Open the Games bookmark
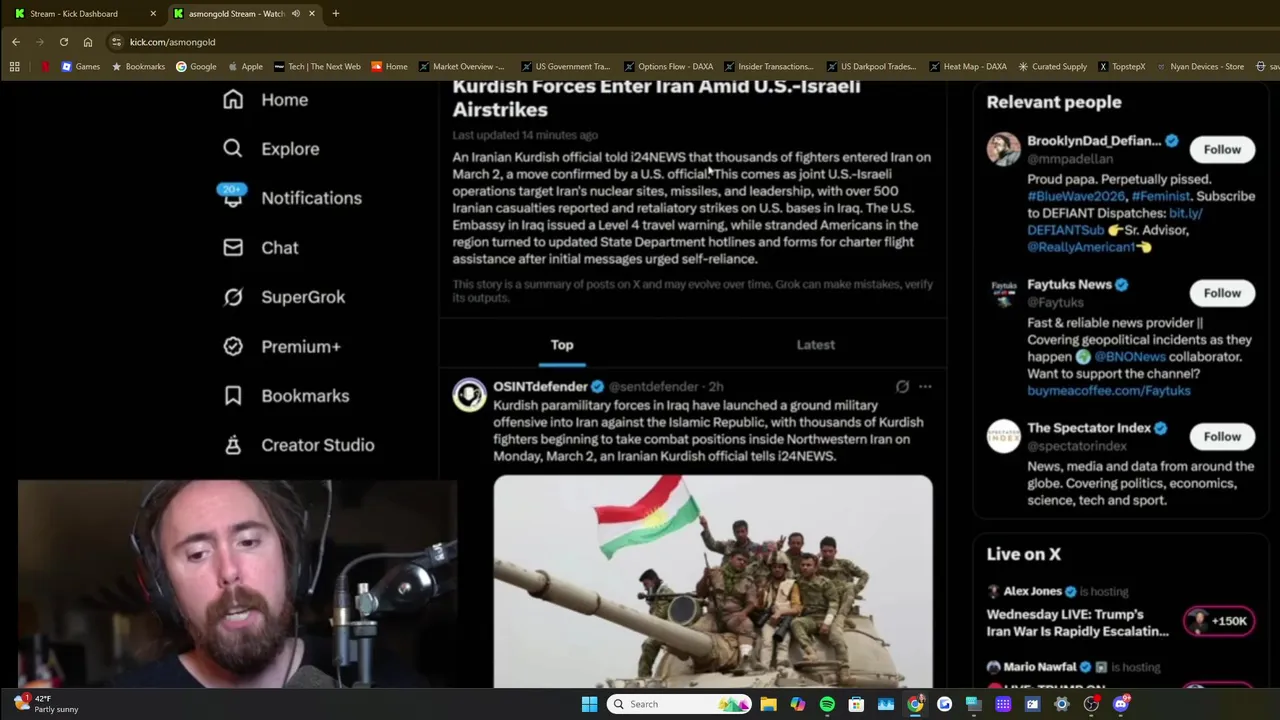The image size is (1280, 720). click(x=81, y=67)
